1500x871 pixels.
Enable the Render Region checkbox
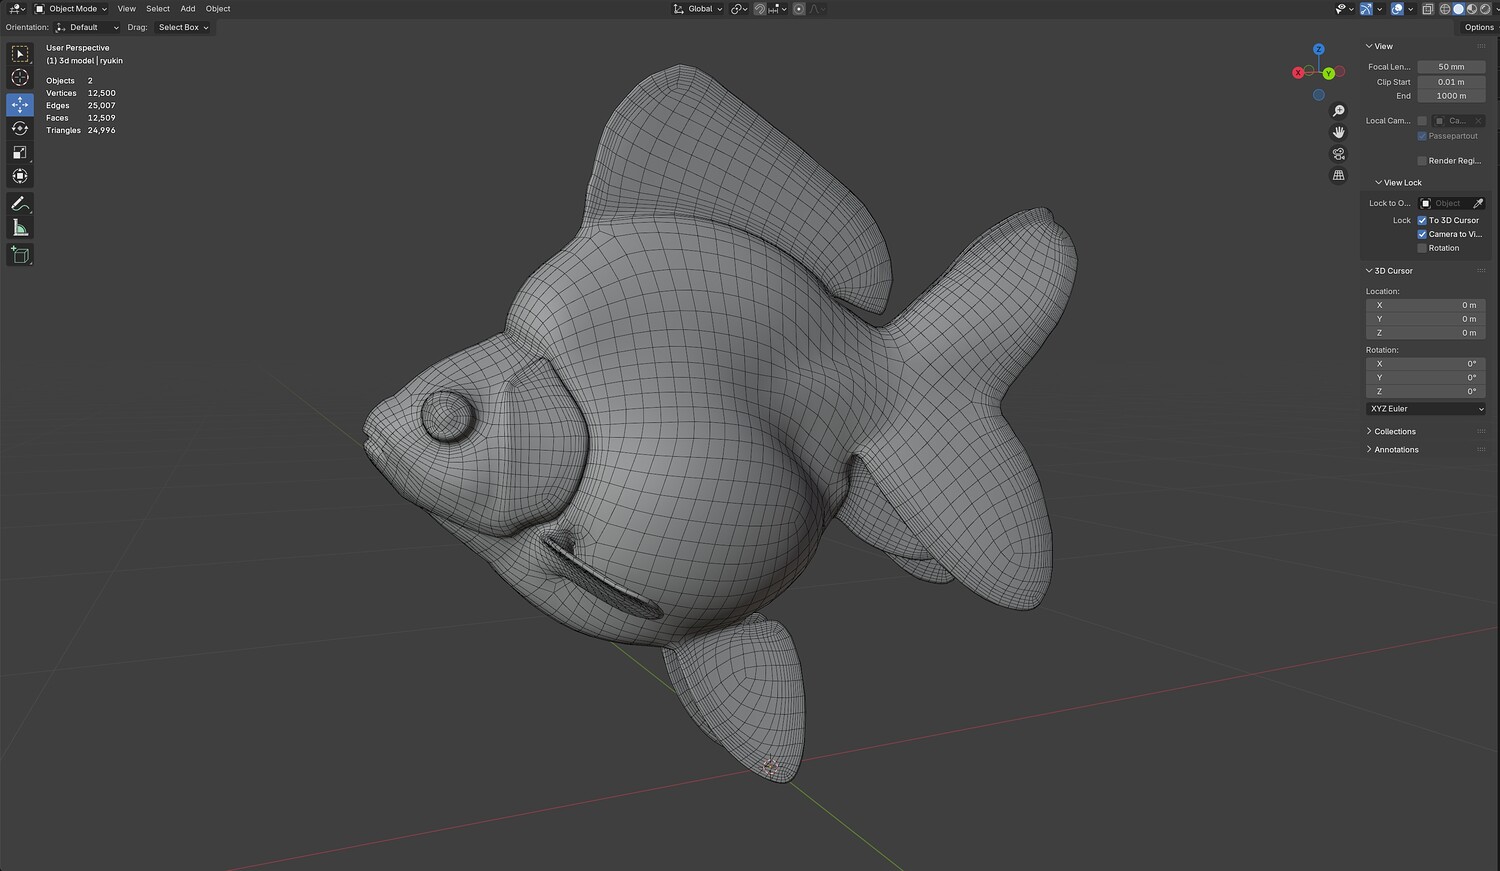click(x=1422, y=161)
